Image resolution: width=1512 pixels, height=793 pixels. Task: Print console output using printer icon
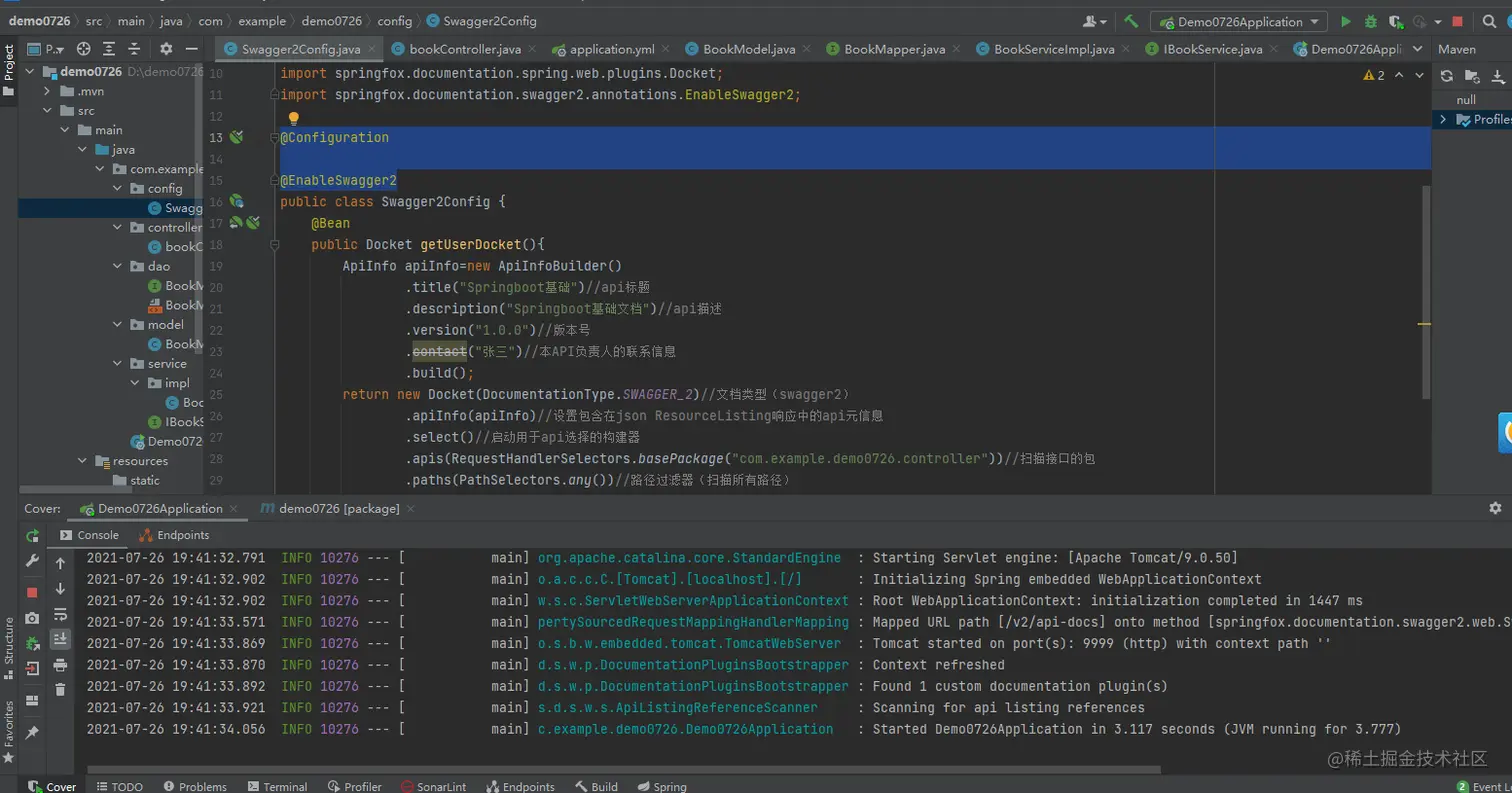[x=60, y=665]
